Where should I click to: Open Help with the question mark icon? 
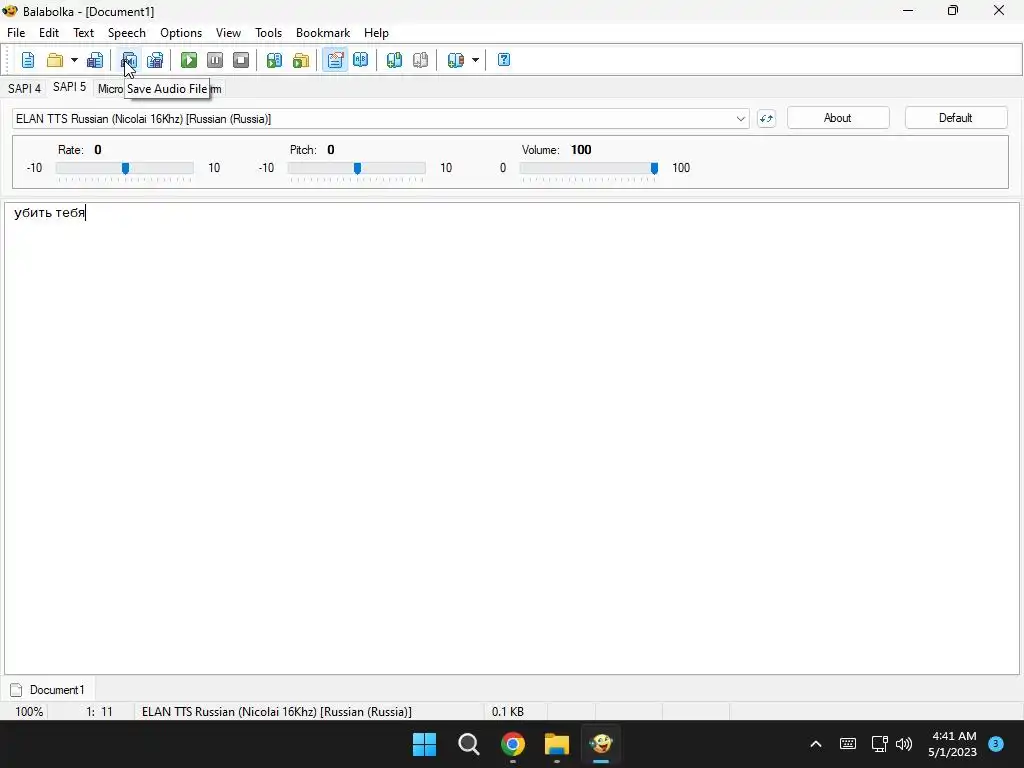click(504, 60)
